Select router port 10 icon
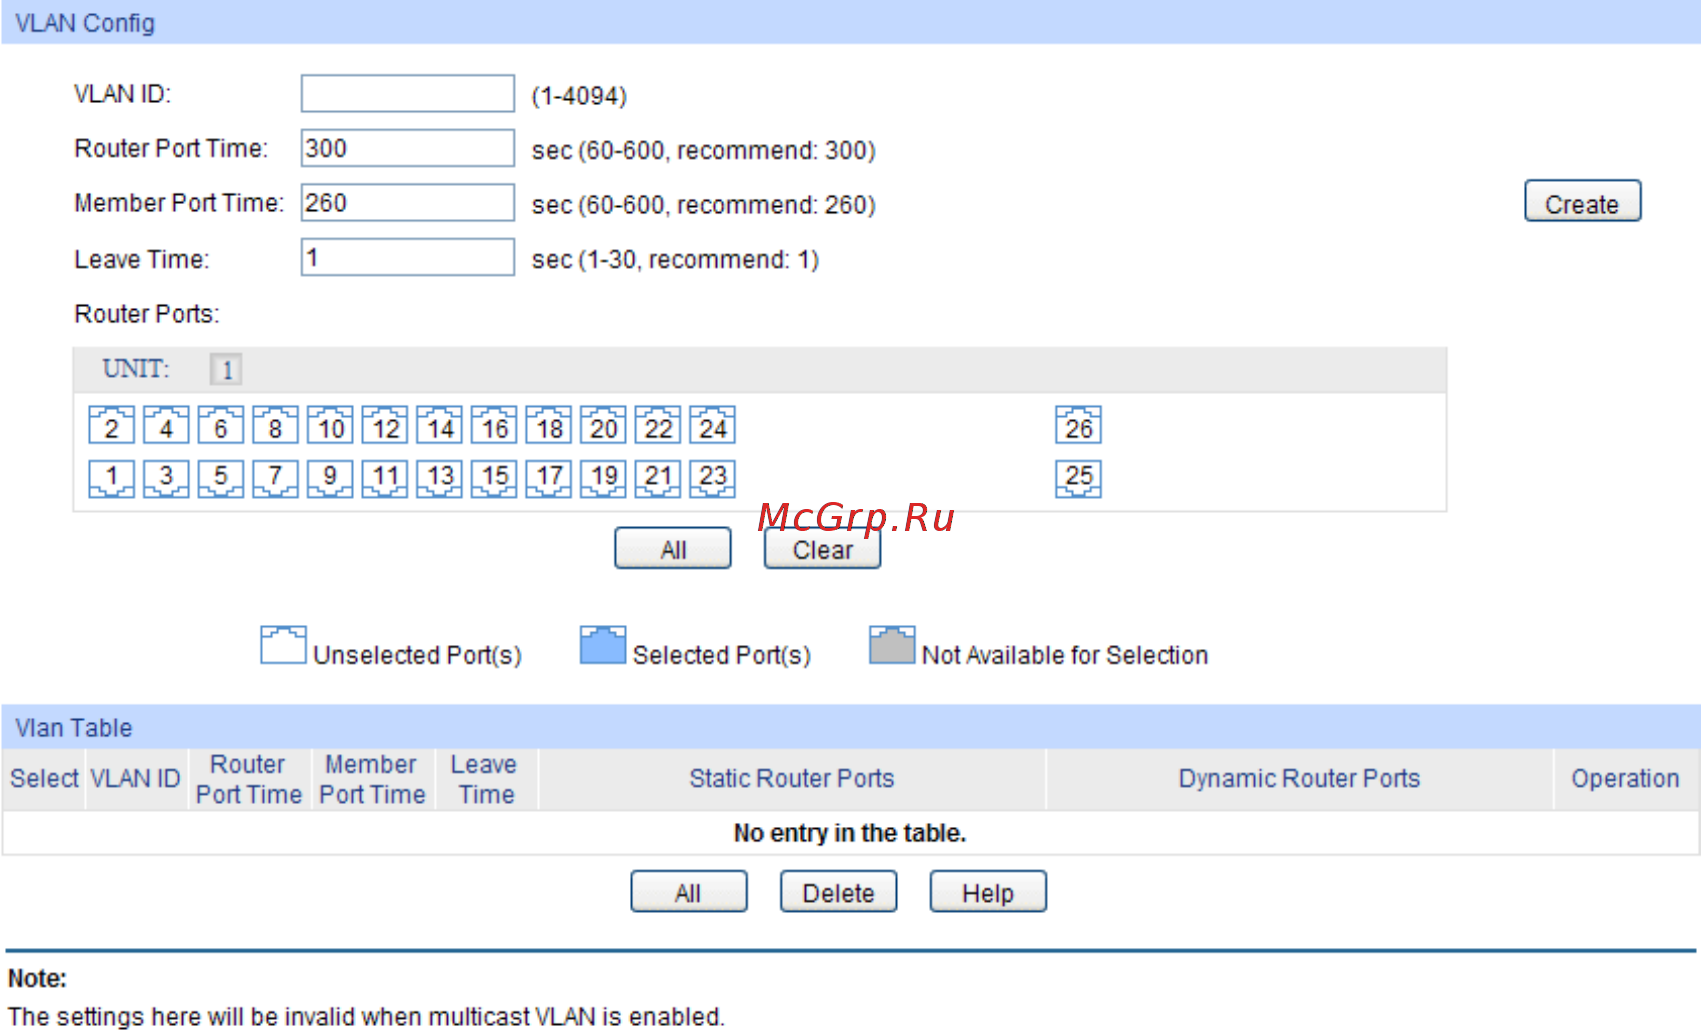Viewport: 1701px width, 1032px height. 330,425
